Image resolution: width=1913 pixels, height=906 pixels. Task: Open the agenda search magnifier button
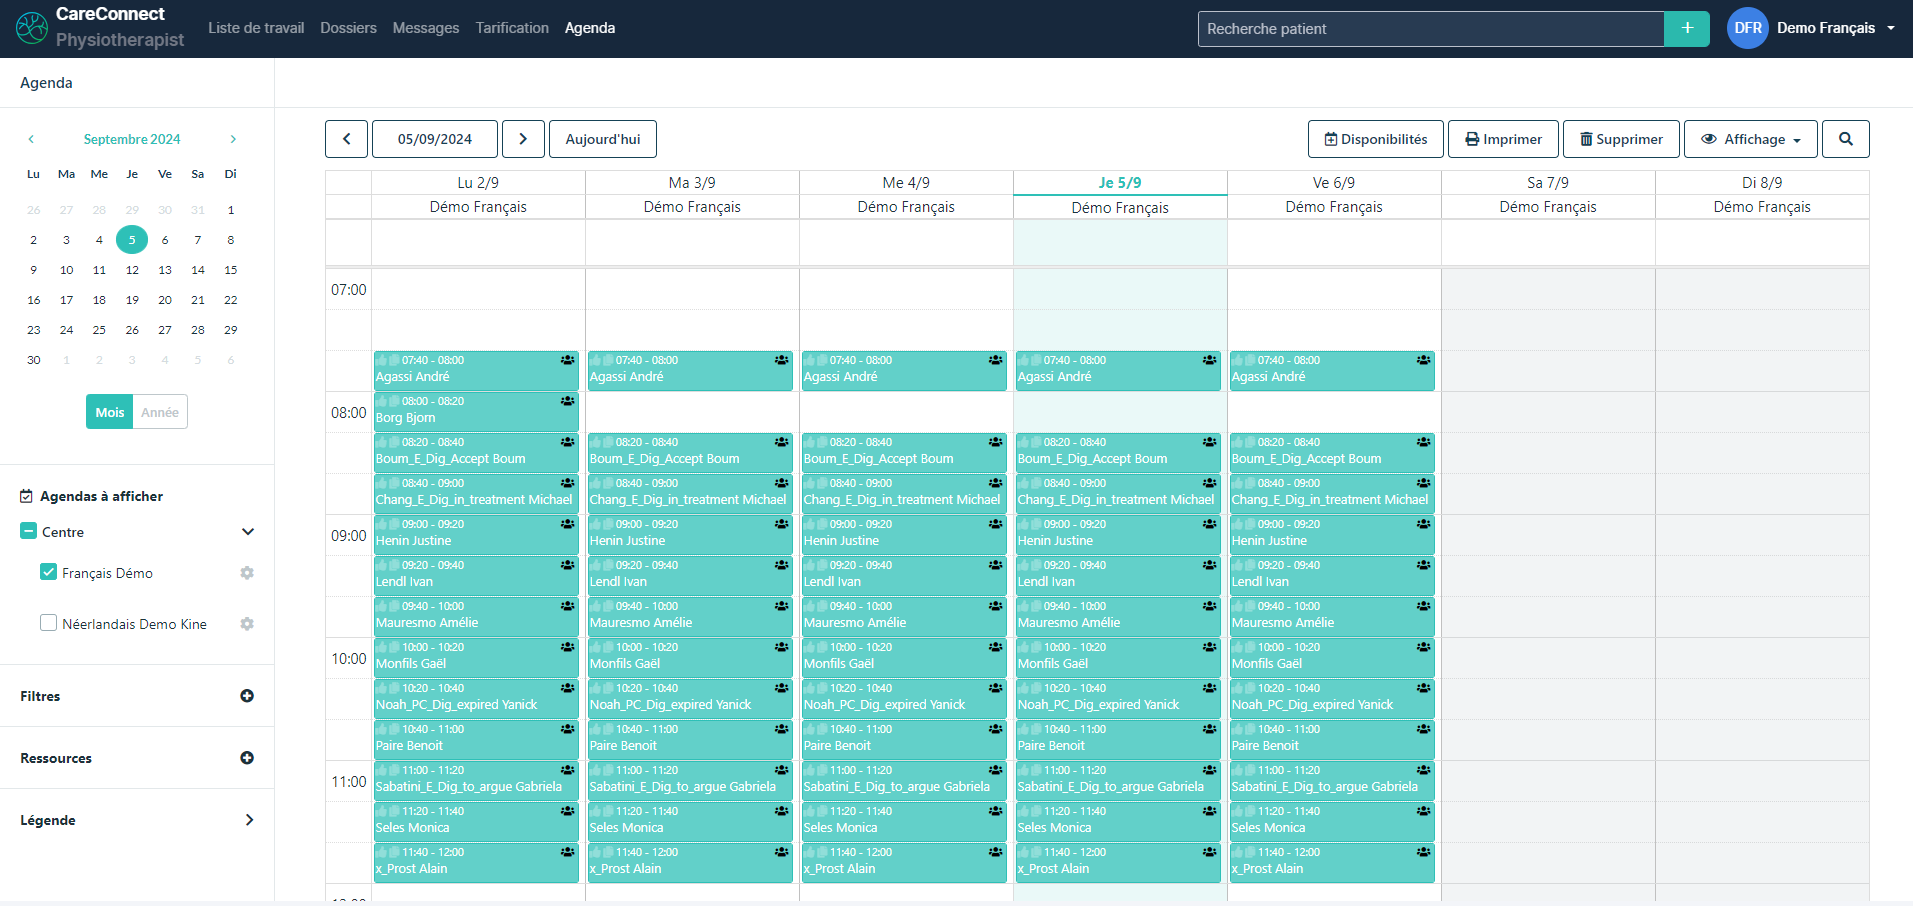coord(1846,139)
